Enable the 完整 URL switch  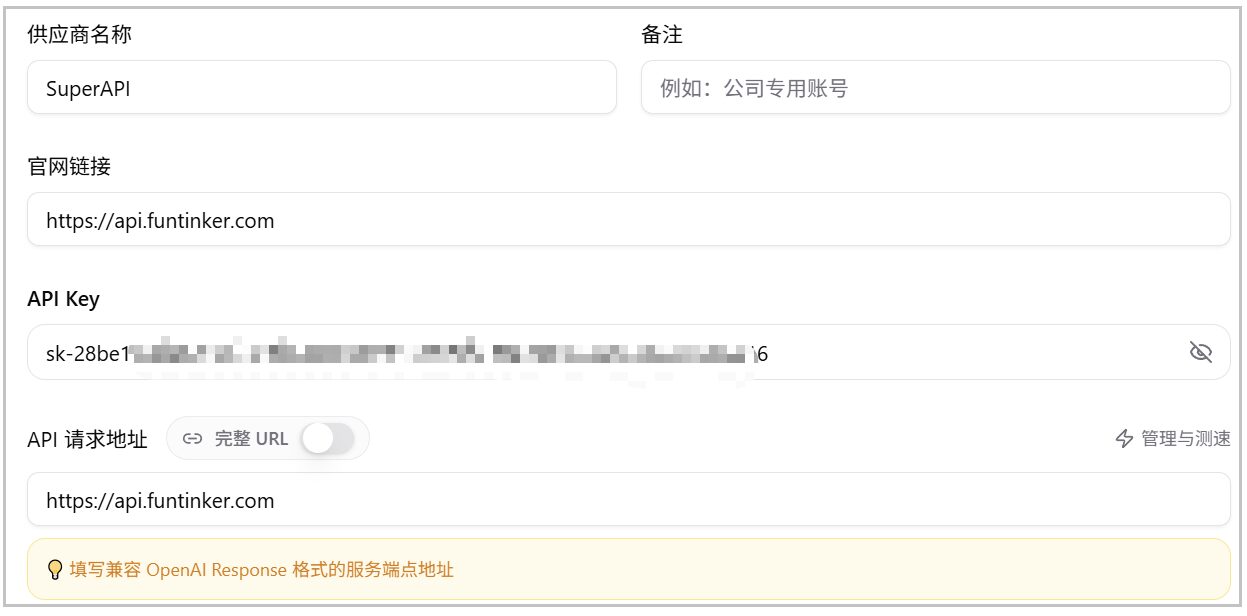pyautogui.click(x=329, y=438)
